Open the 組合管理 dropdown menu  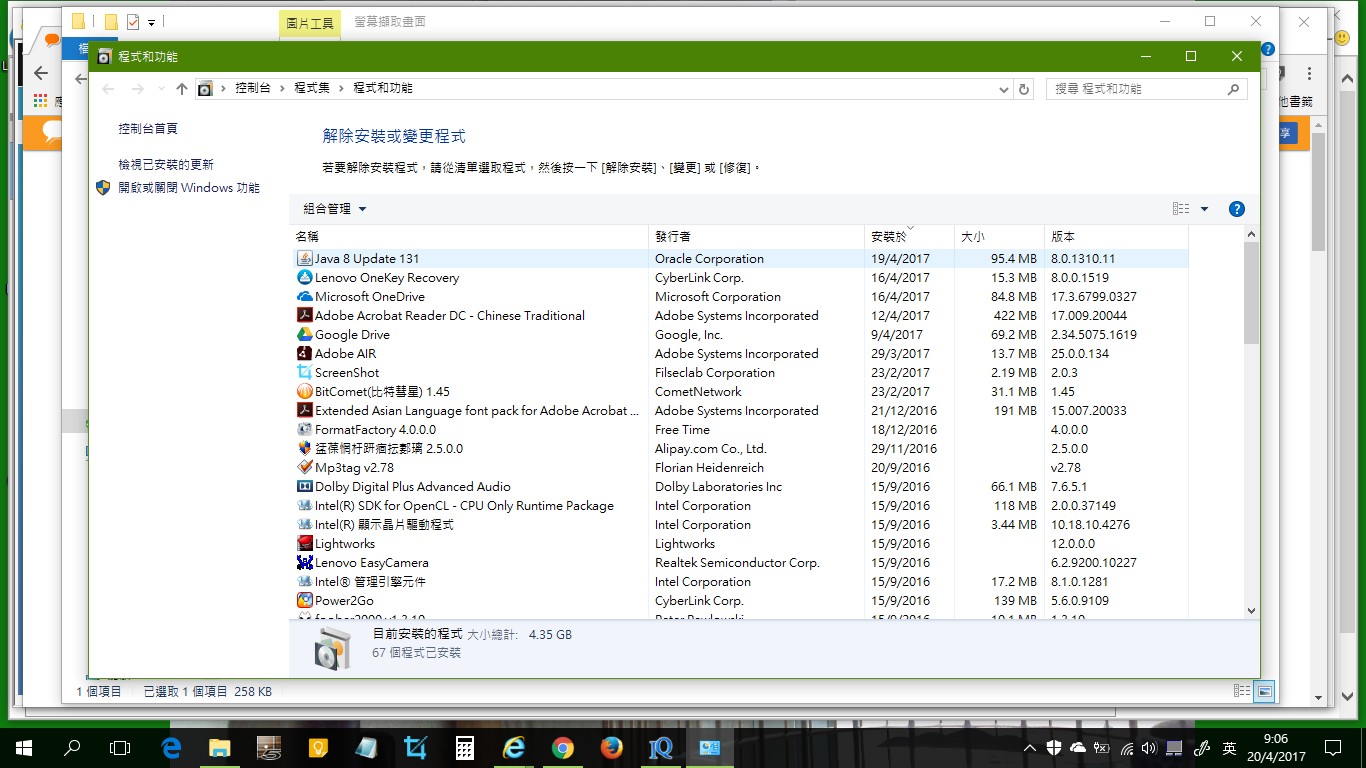click(x=335, y=209)
